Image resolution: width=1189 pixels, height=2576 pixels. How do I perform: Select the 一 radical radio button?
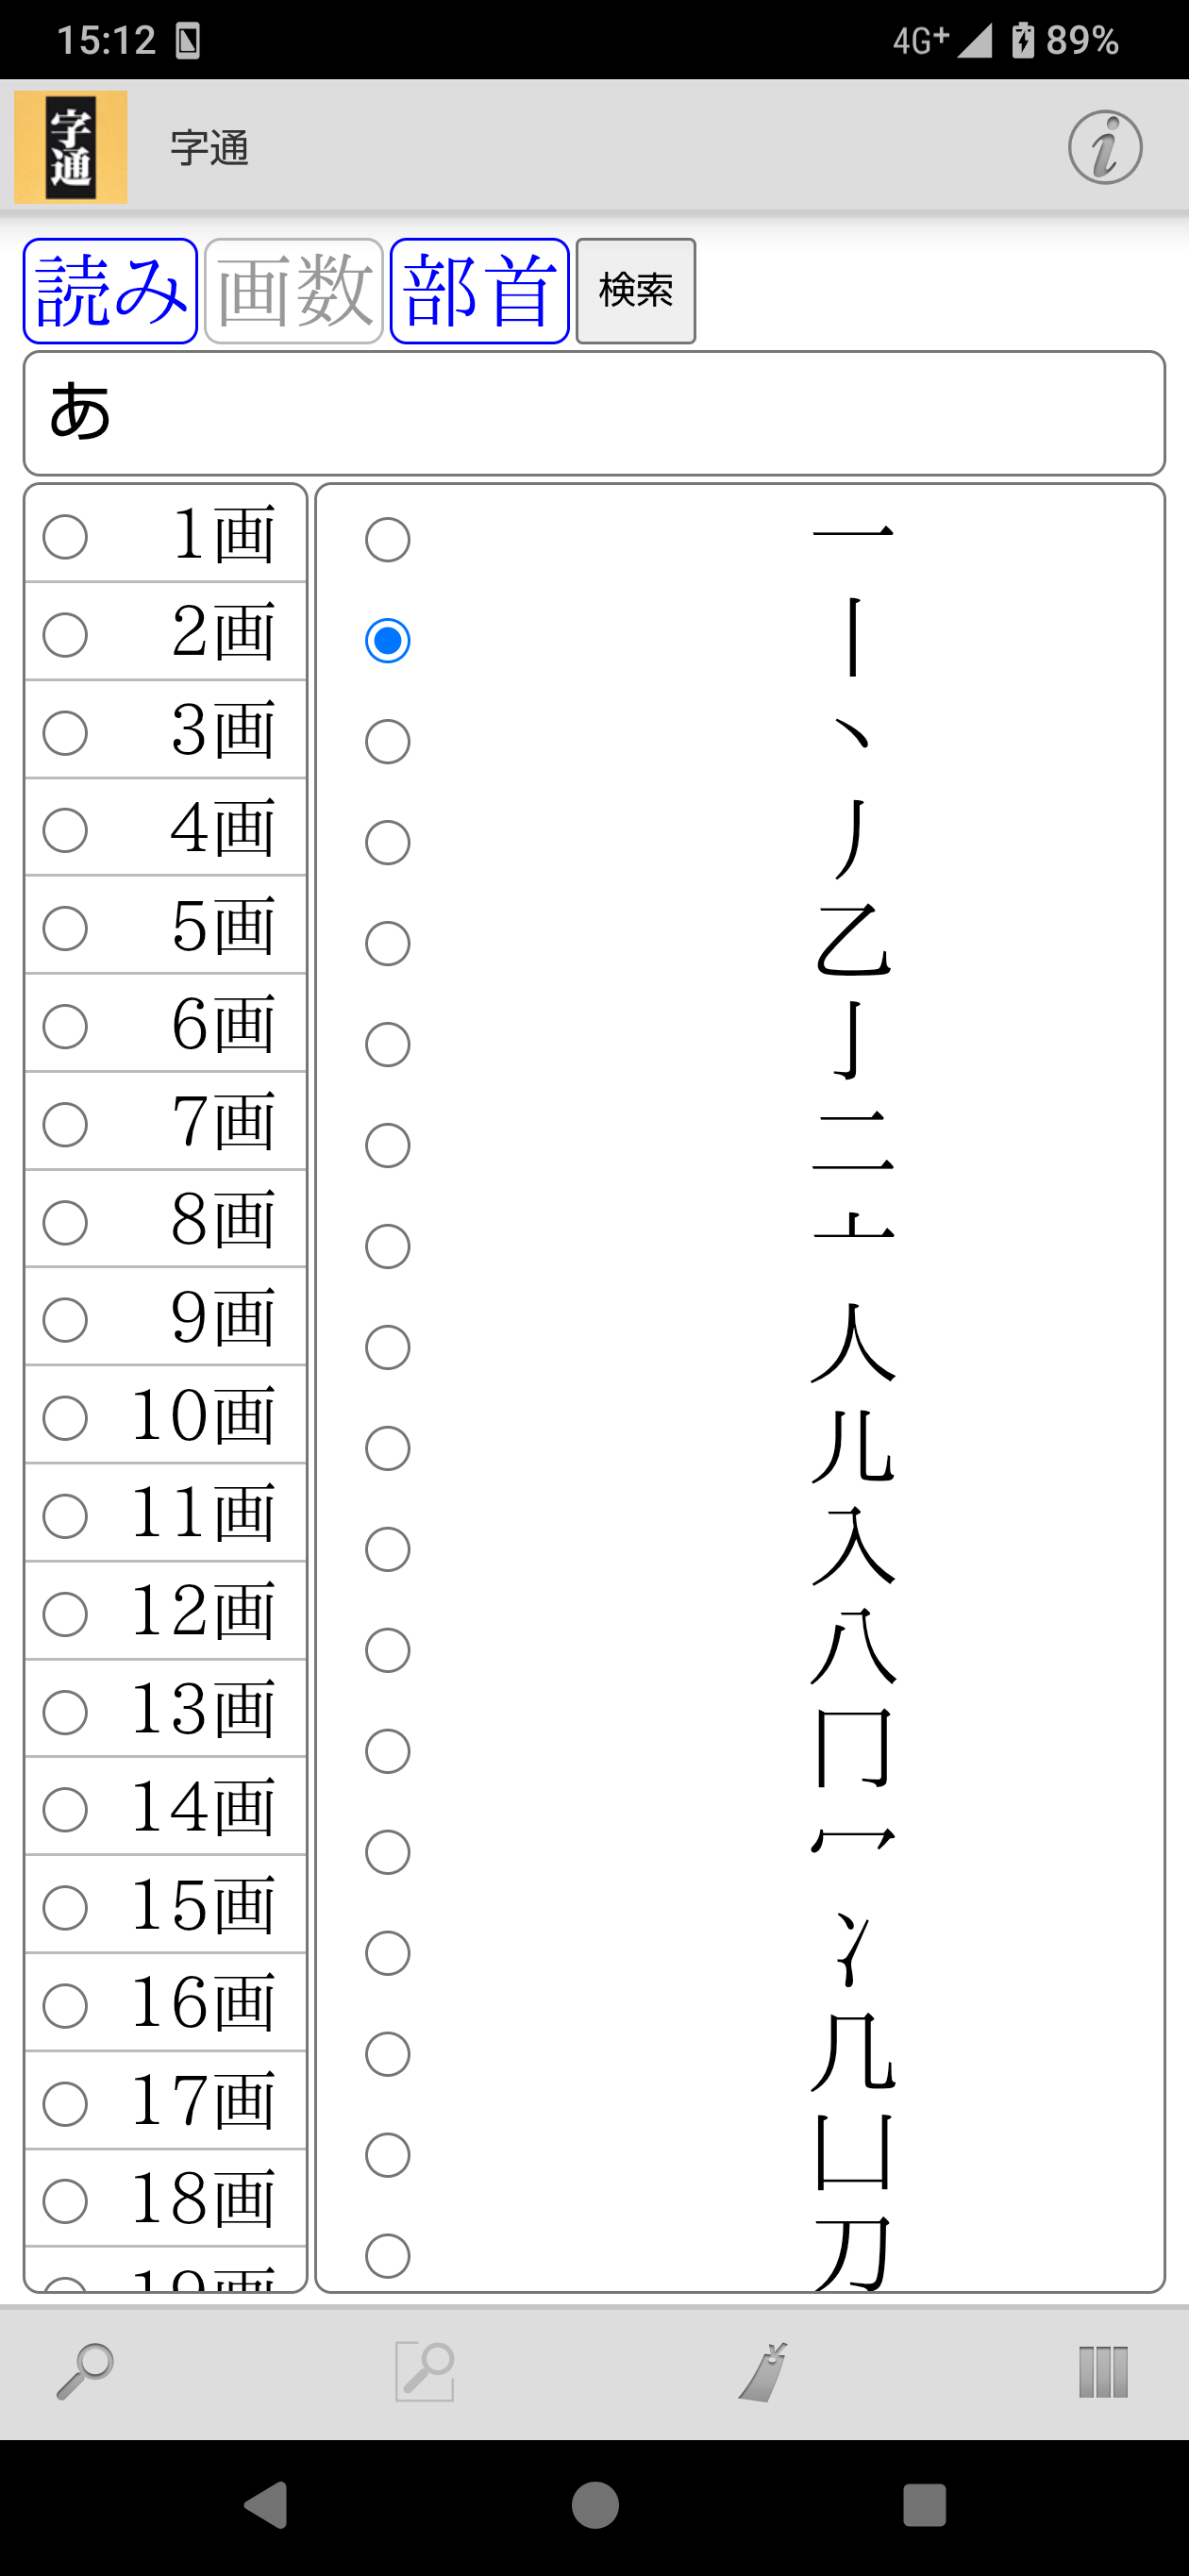pyautogui.click(x=388, y=540)
